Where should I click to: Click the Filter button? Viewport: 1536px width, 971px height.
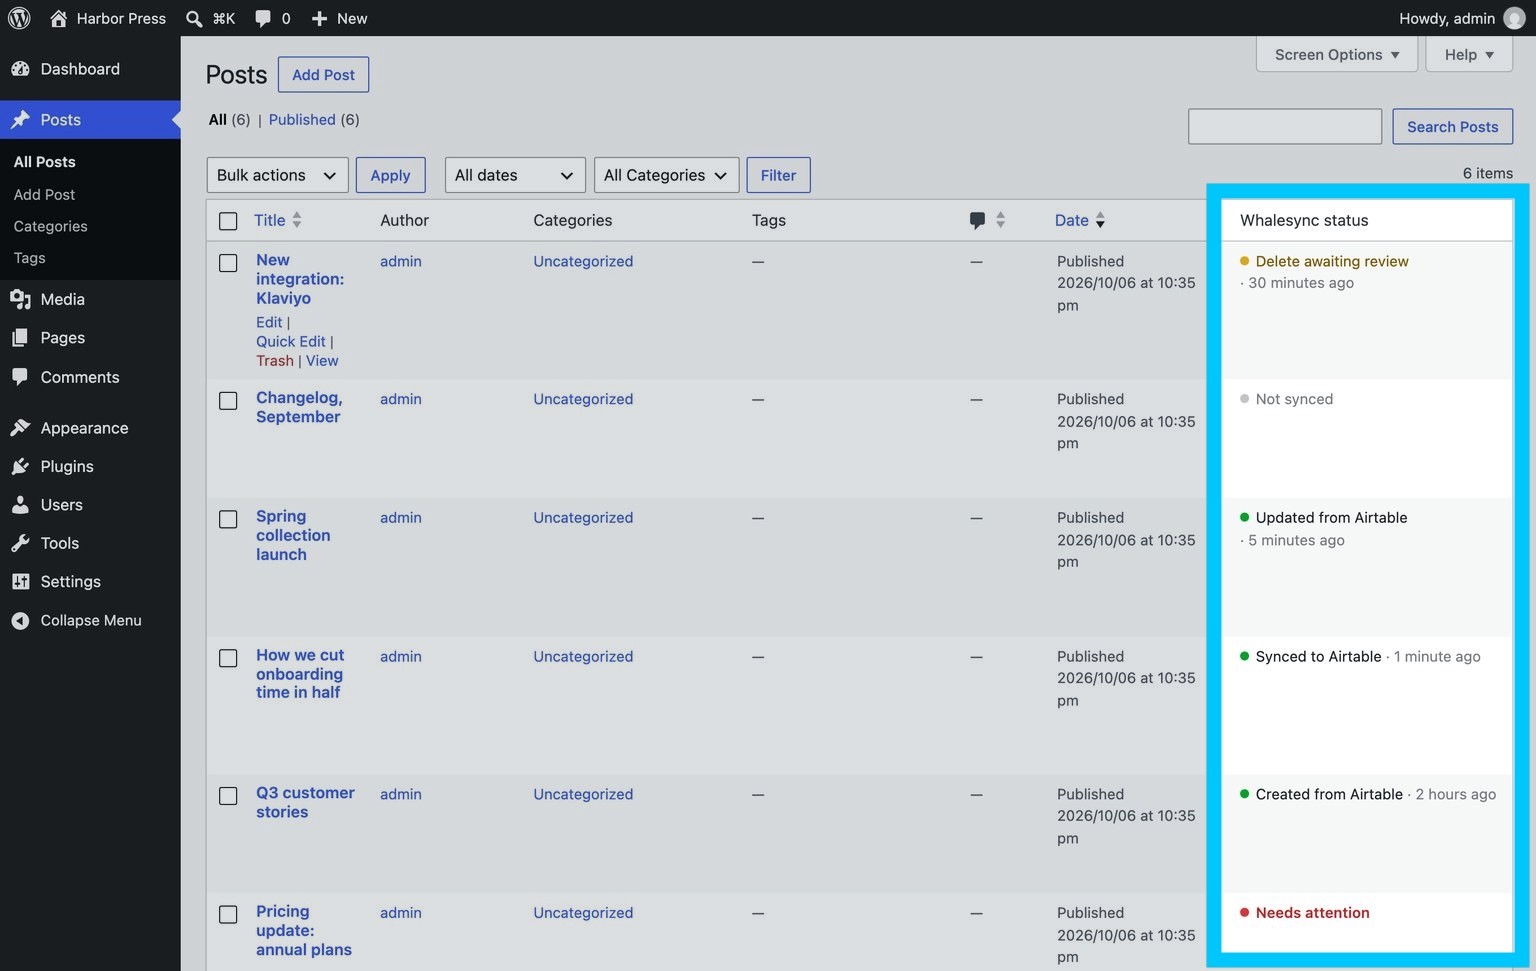(778, 175)
